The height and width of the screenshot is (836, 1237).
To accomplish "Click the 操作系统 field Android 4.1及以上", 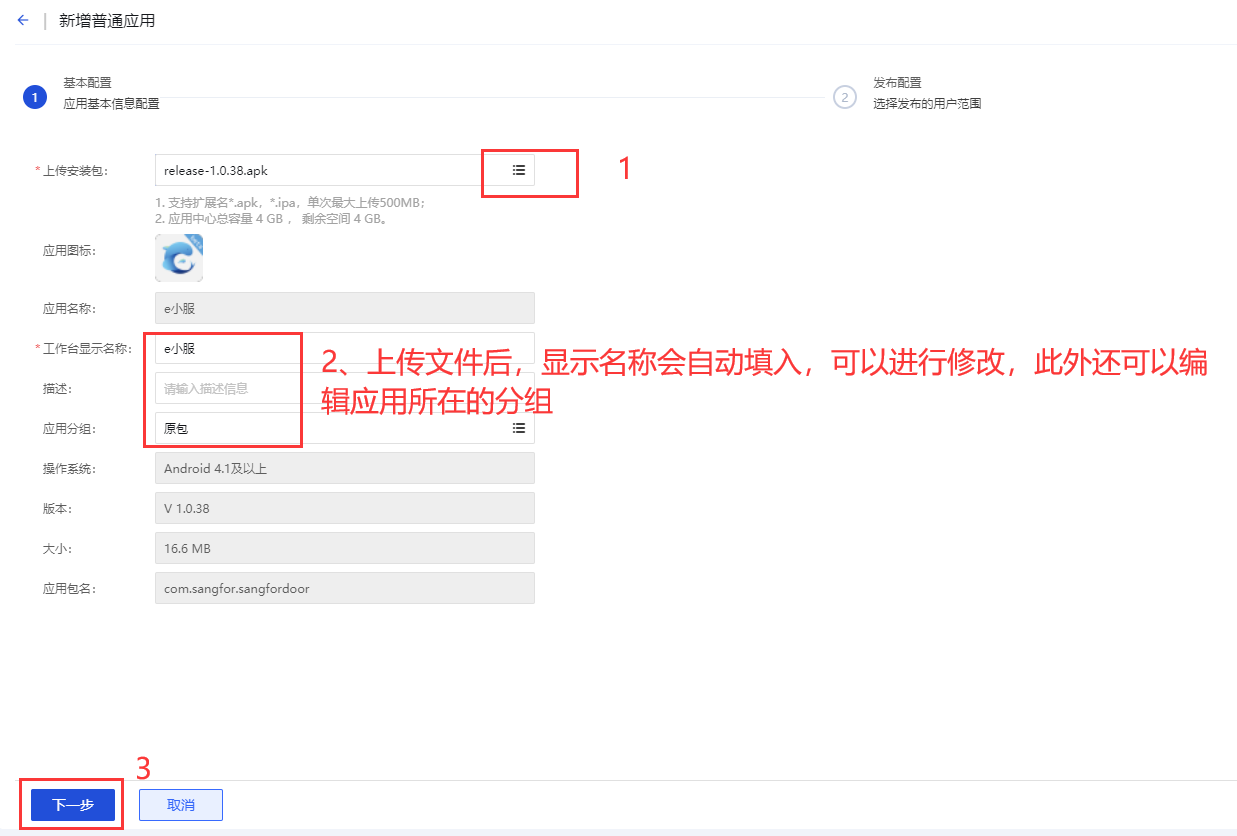I will [345, 468].
